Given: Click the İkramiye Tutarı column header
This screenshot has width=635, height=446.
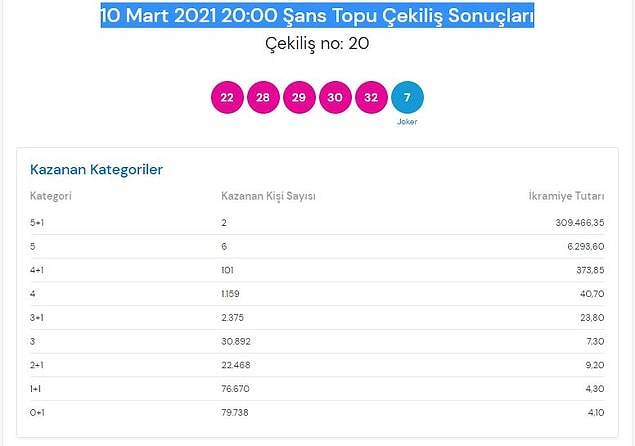Looking at the screenshot, I should click(566, 196).
